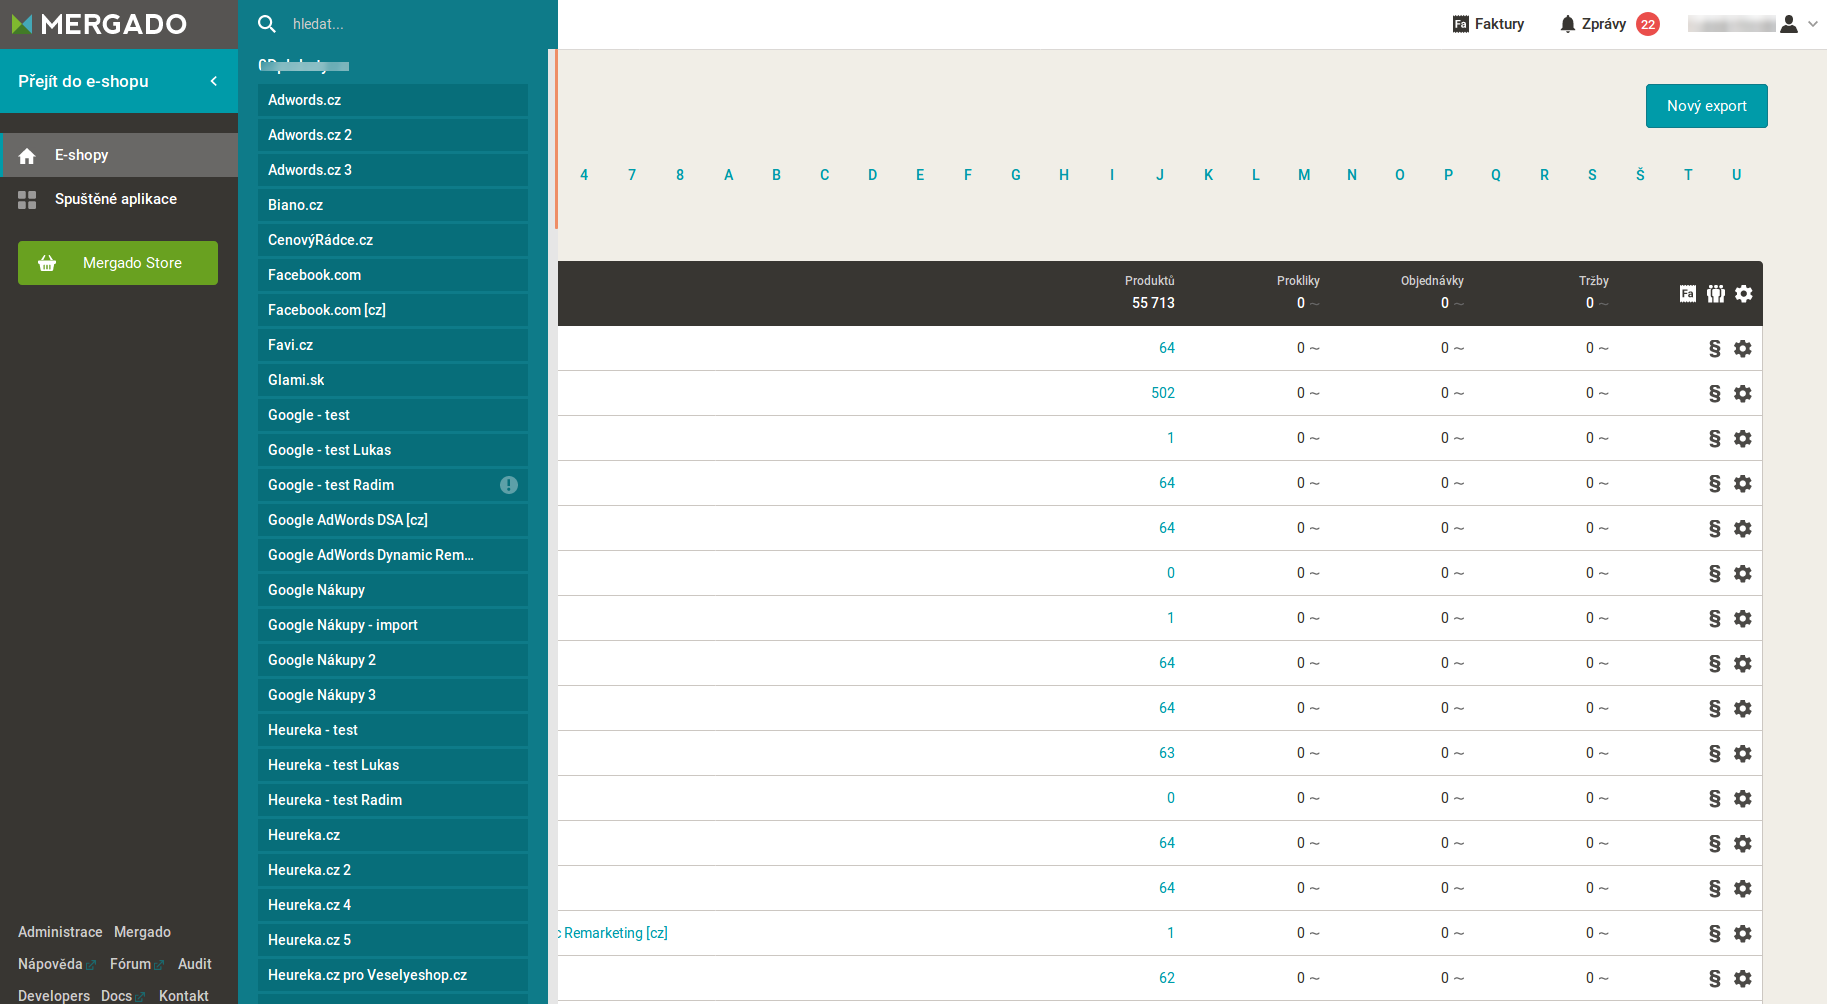Click product count 62
Image resolution: width=1827 pixels, height=1004 pixels.
coord(1167,978)
